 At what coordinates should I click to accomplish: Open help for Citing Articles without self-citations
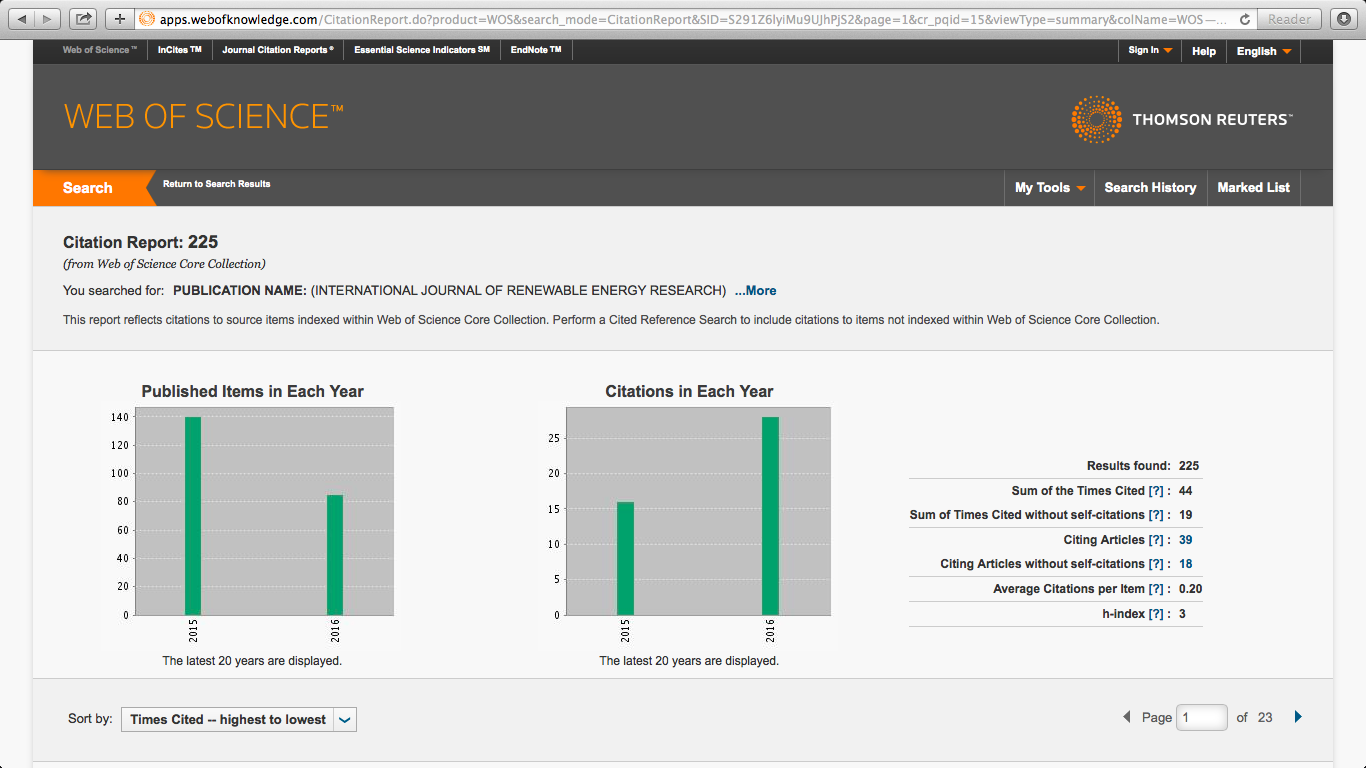(x=1156, y=564)
